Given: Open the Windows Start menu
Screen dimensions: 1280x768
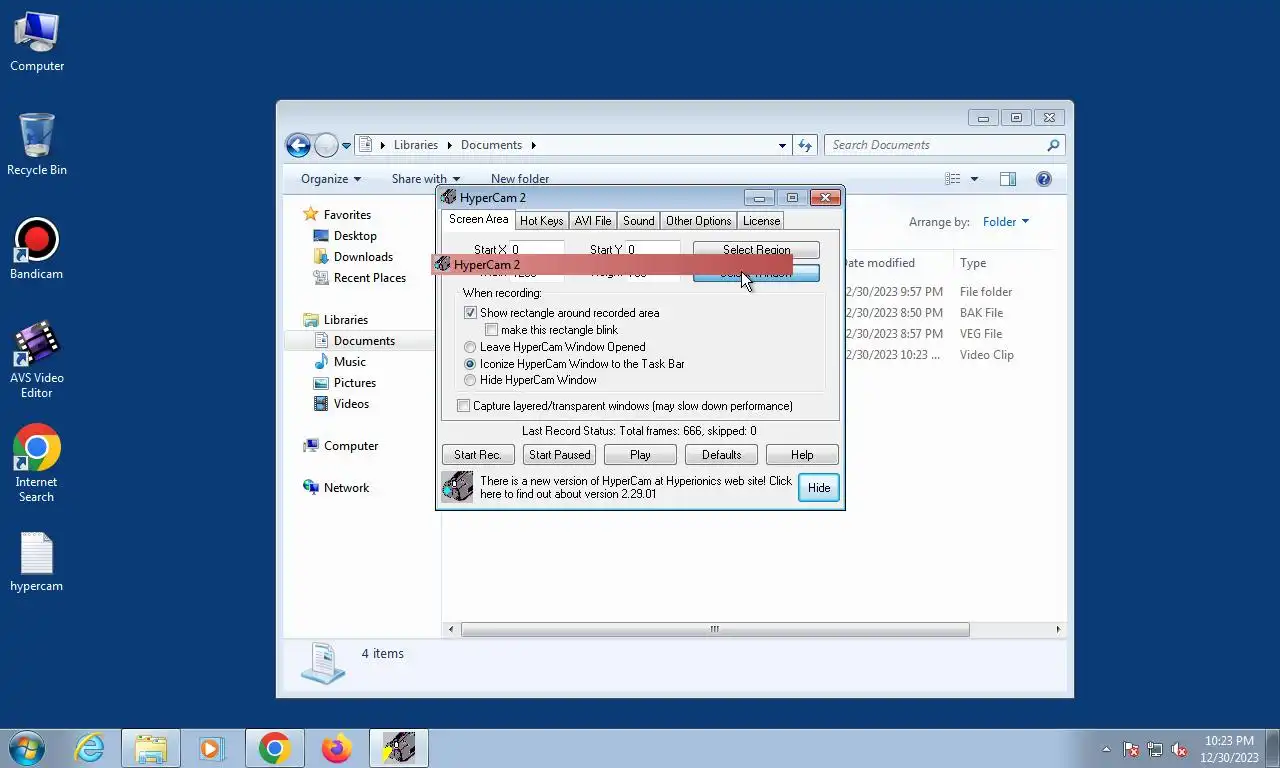Looking at the screenshot, I should (27, 748).
